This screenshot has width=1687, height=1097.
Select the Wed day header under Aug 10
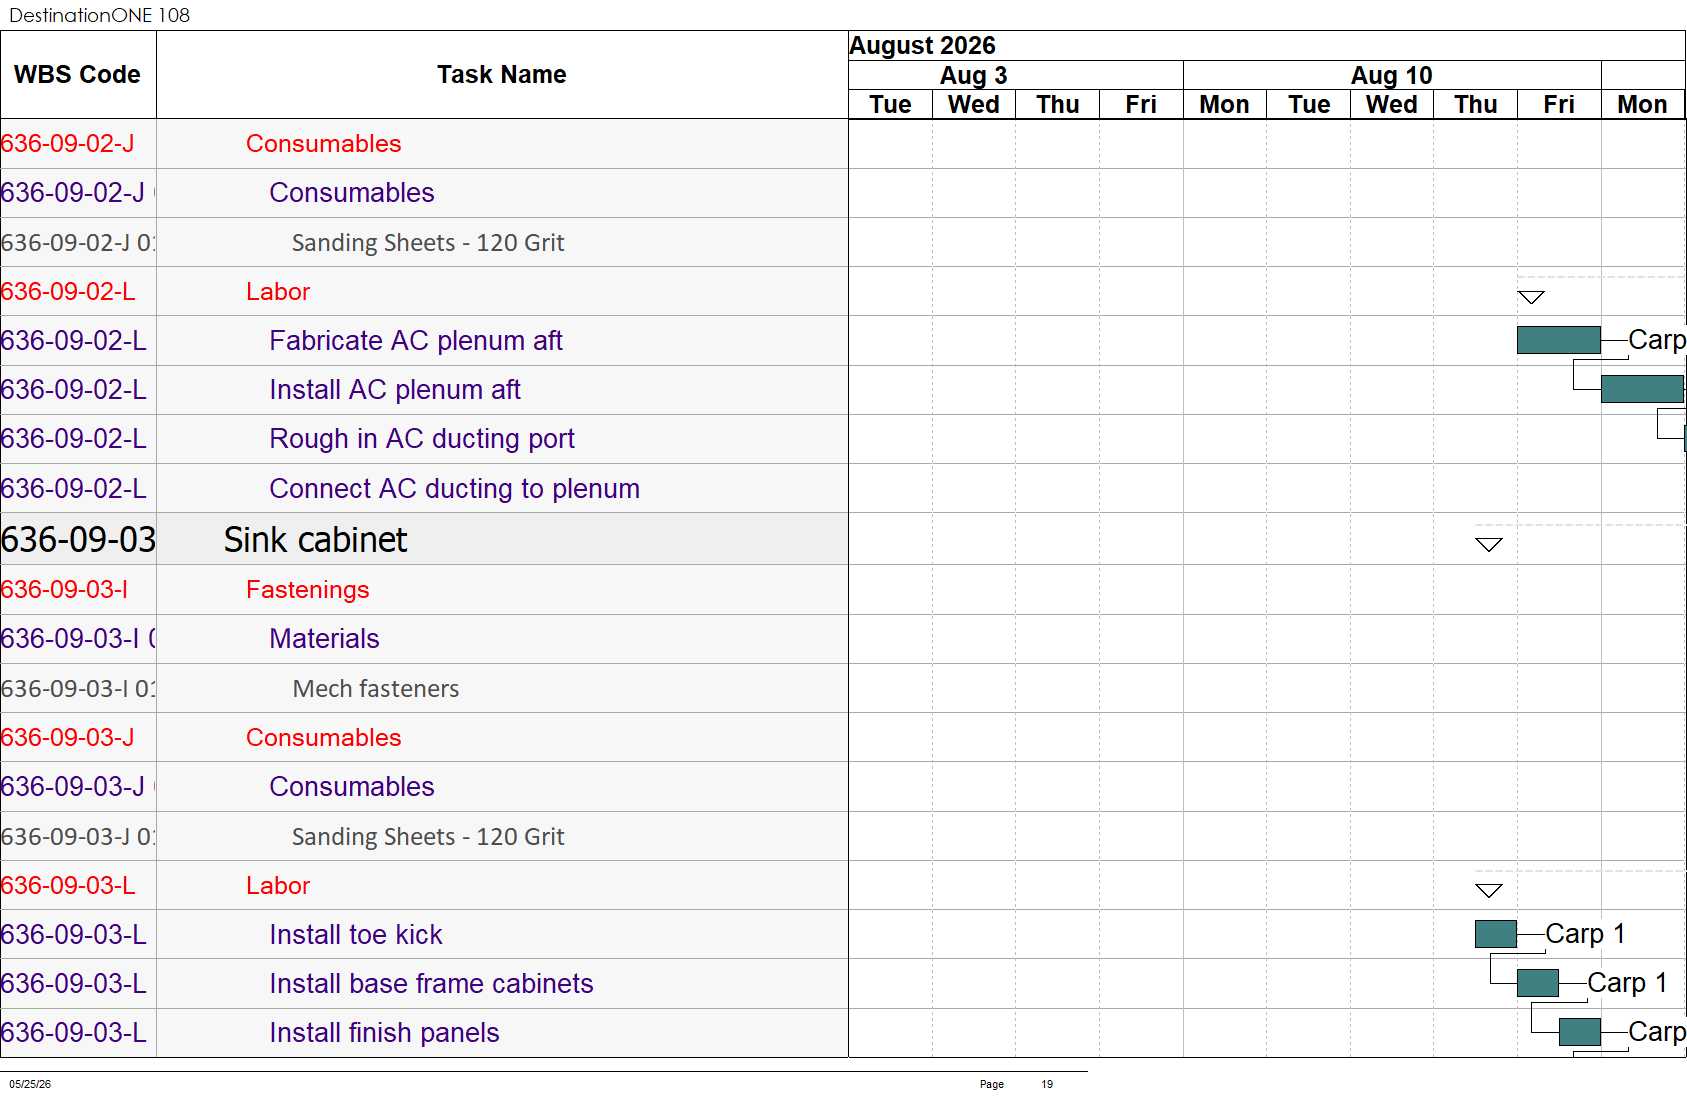(1392, 105)
